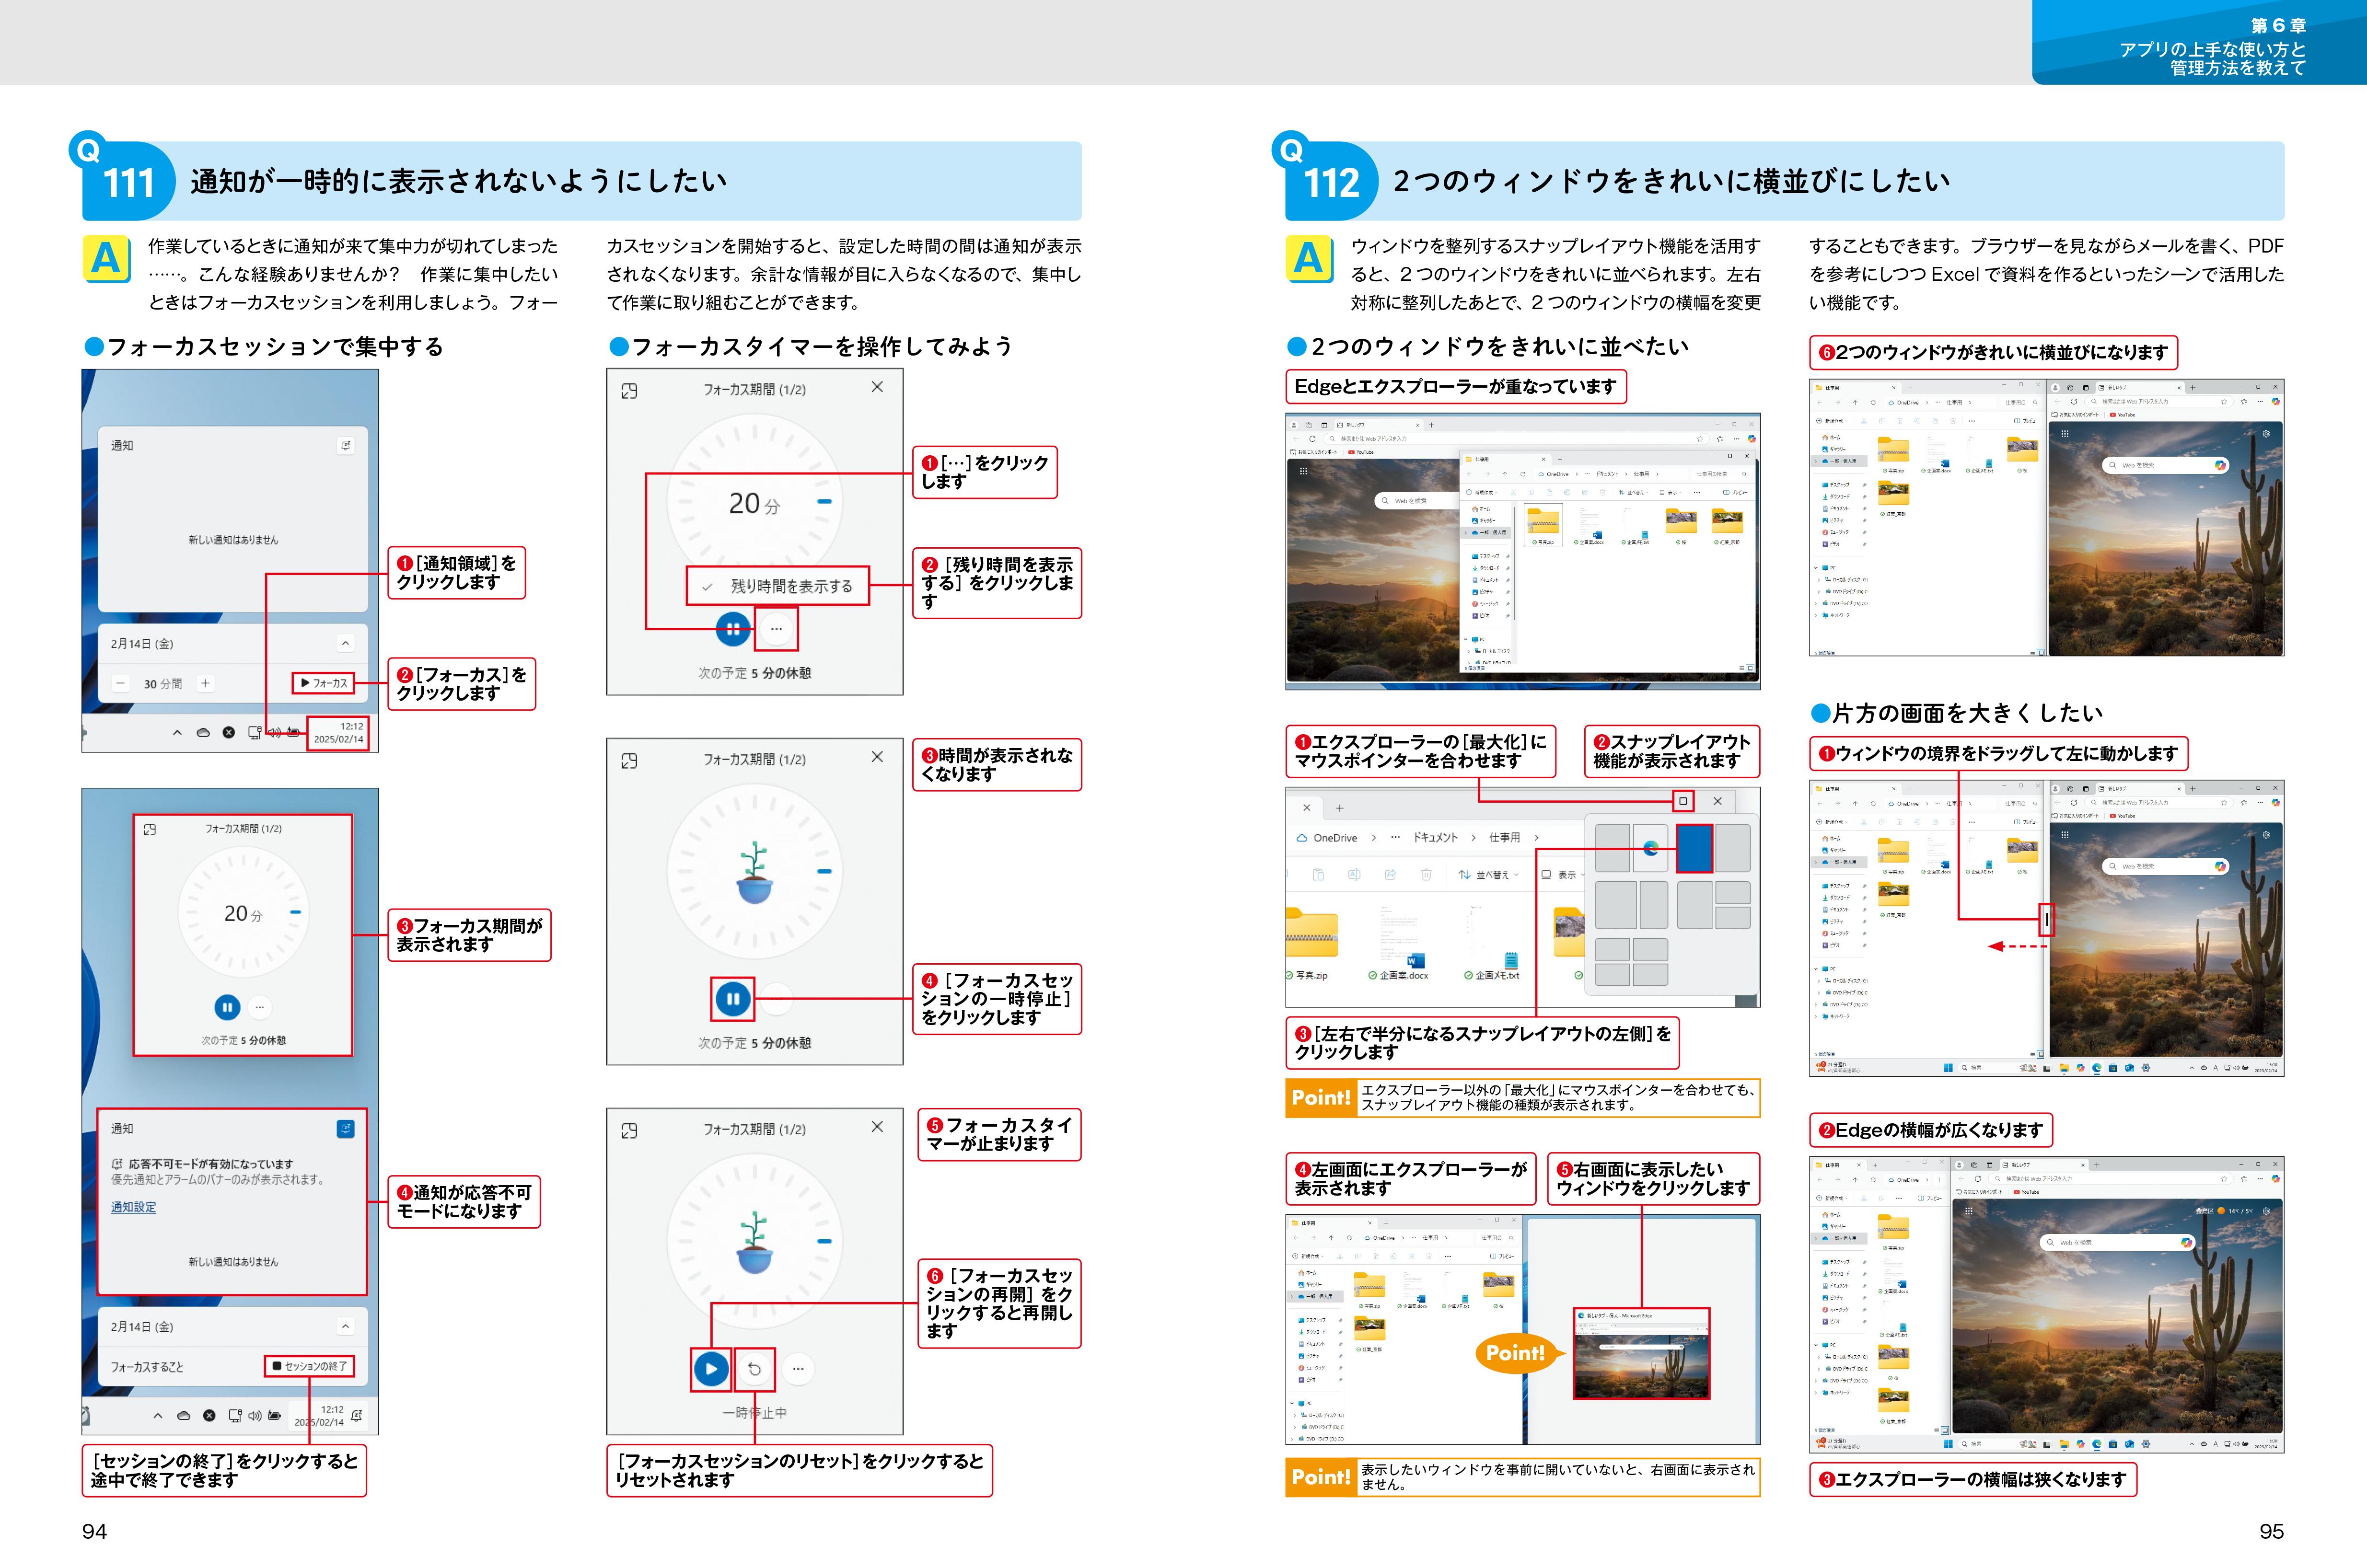The width and height of the screenshot is (2367, 1568).
Task: Open 新規作成 dropdown in Explorer beside Edge thumbnail
Action: tap(1308, 1256)
